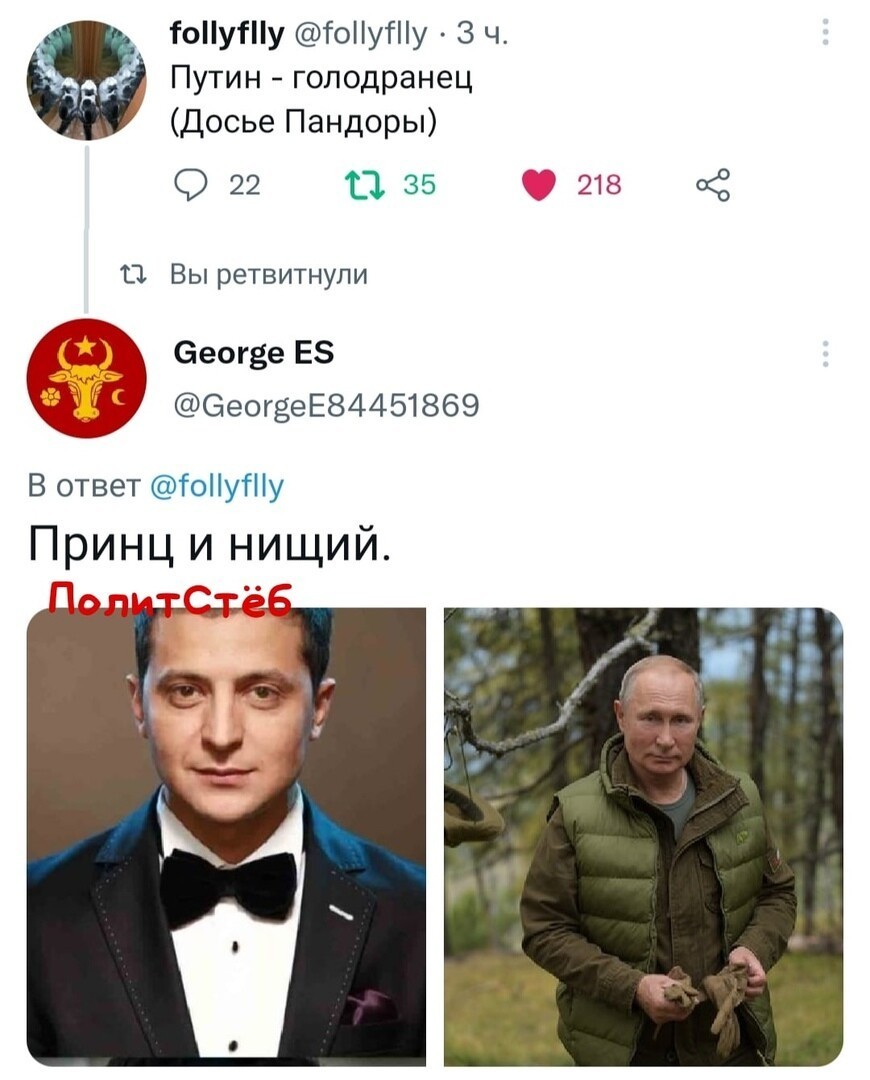Tap the share icon on follyflly's tweet

pos(713,185)
